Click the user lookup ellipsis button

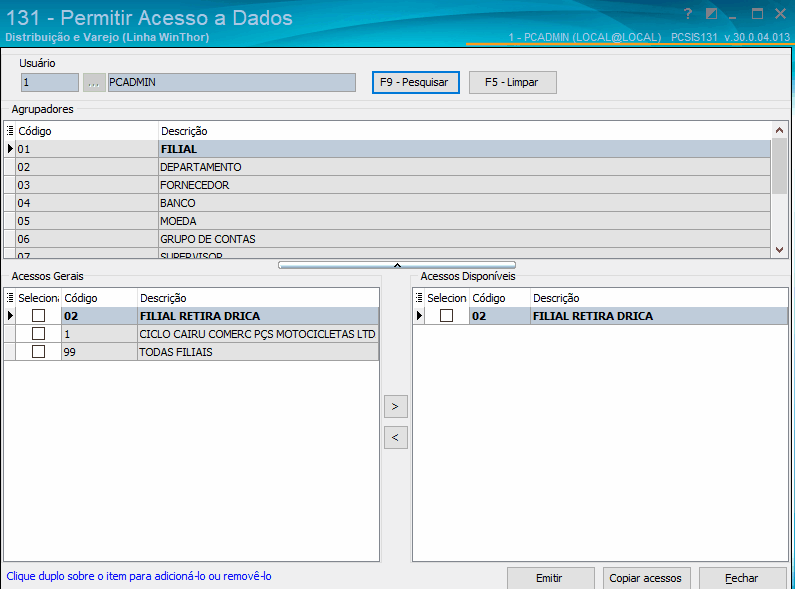94,83
